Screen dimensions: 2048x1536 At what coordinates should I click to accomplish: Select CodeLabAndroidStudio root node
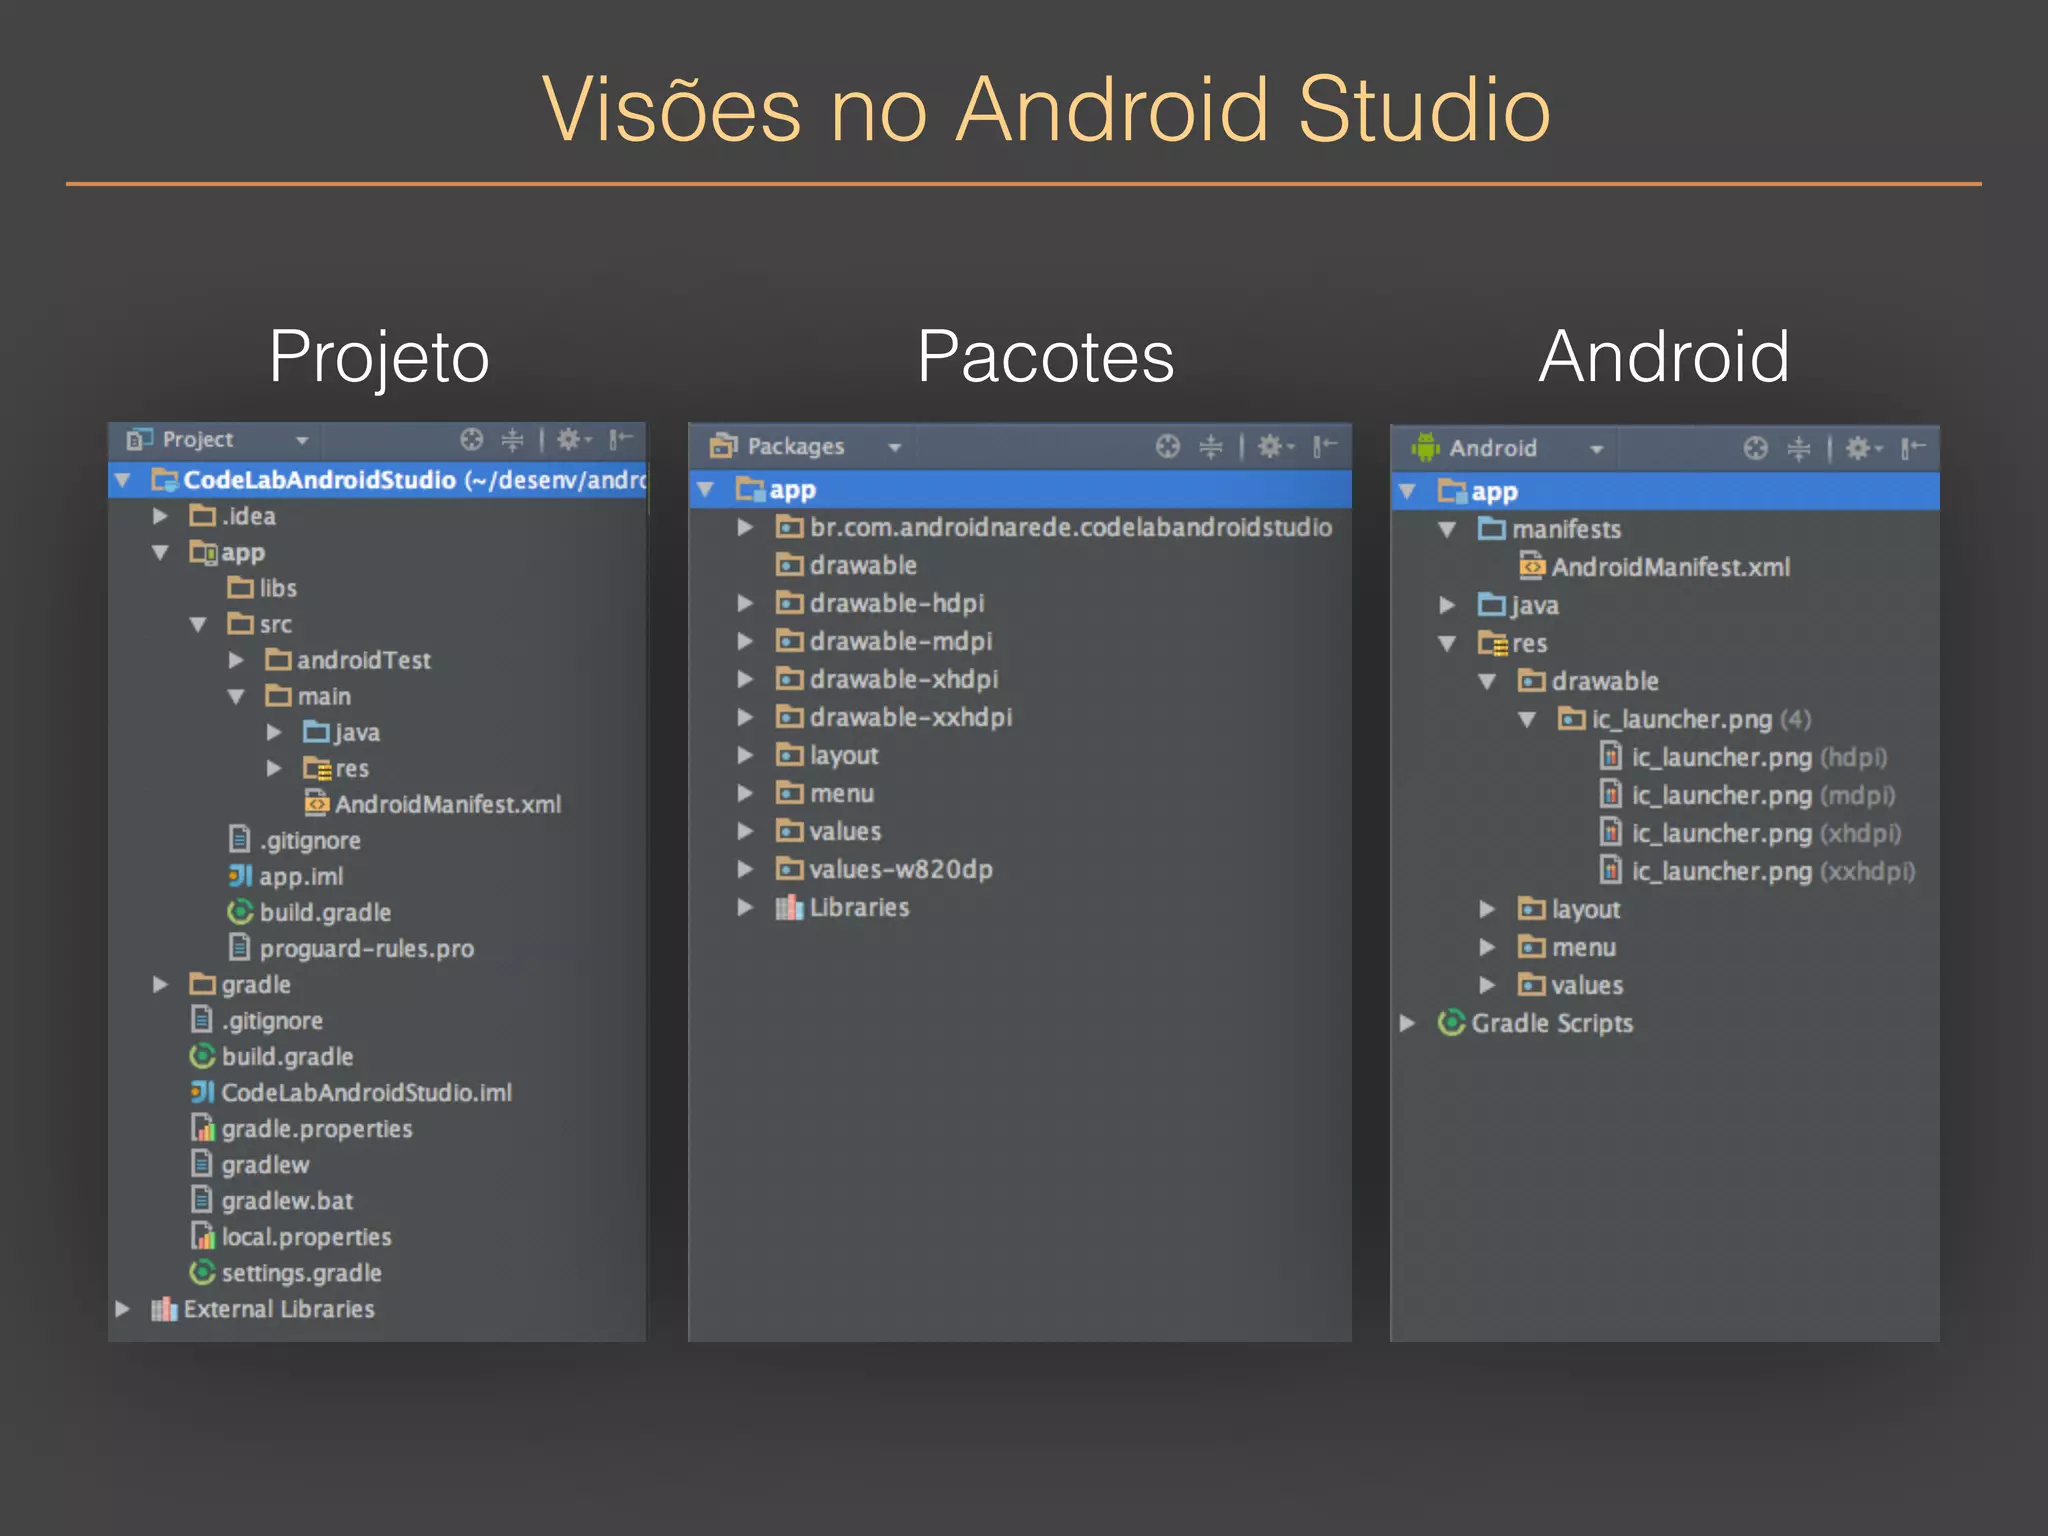378,480
